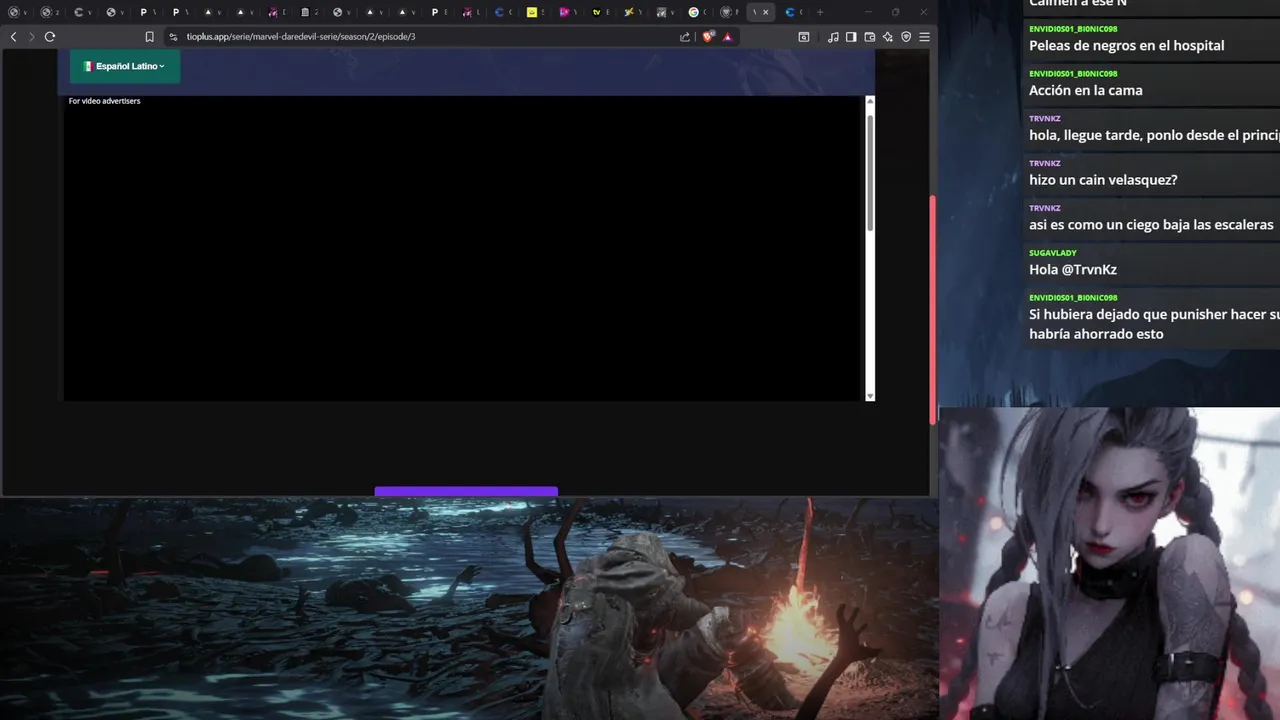1280x720 pixels.
Task: Open the Brave Shields lion icon
Action: [708, 37]
